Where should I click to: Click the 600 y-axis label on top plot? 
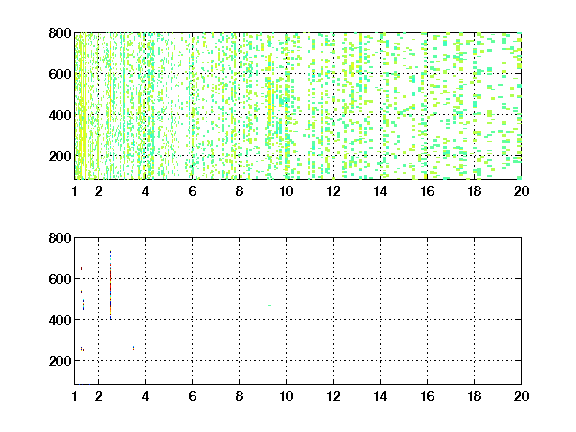tap(60, 74)
